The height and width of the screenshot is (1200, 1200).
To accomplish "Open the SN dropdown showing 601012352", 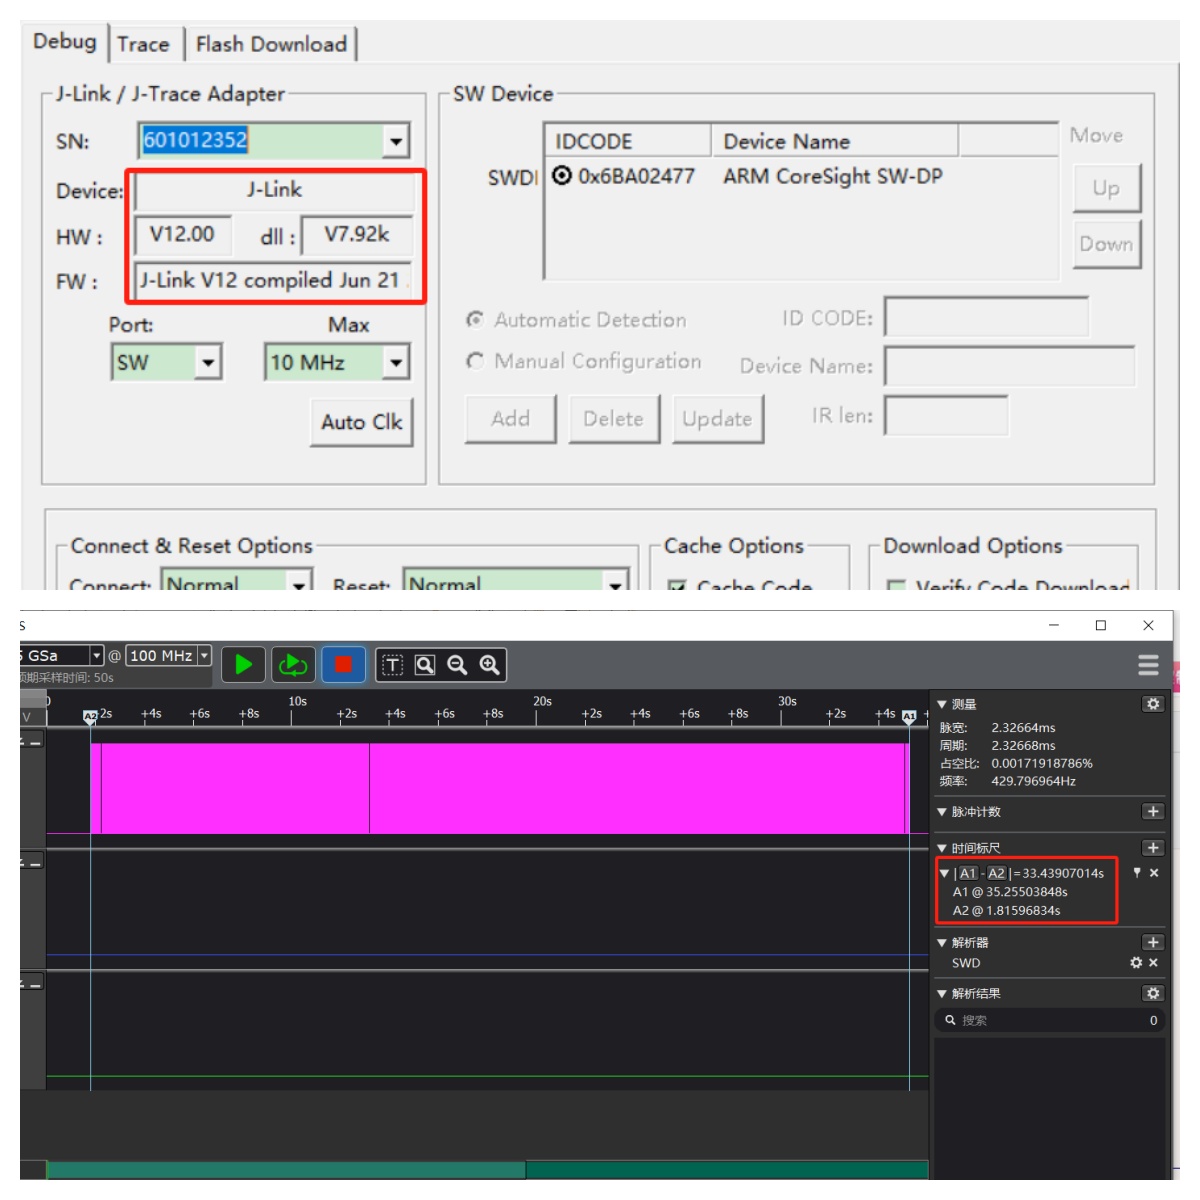I will 396,141.
